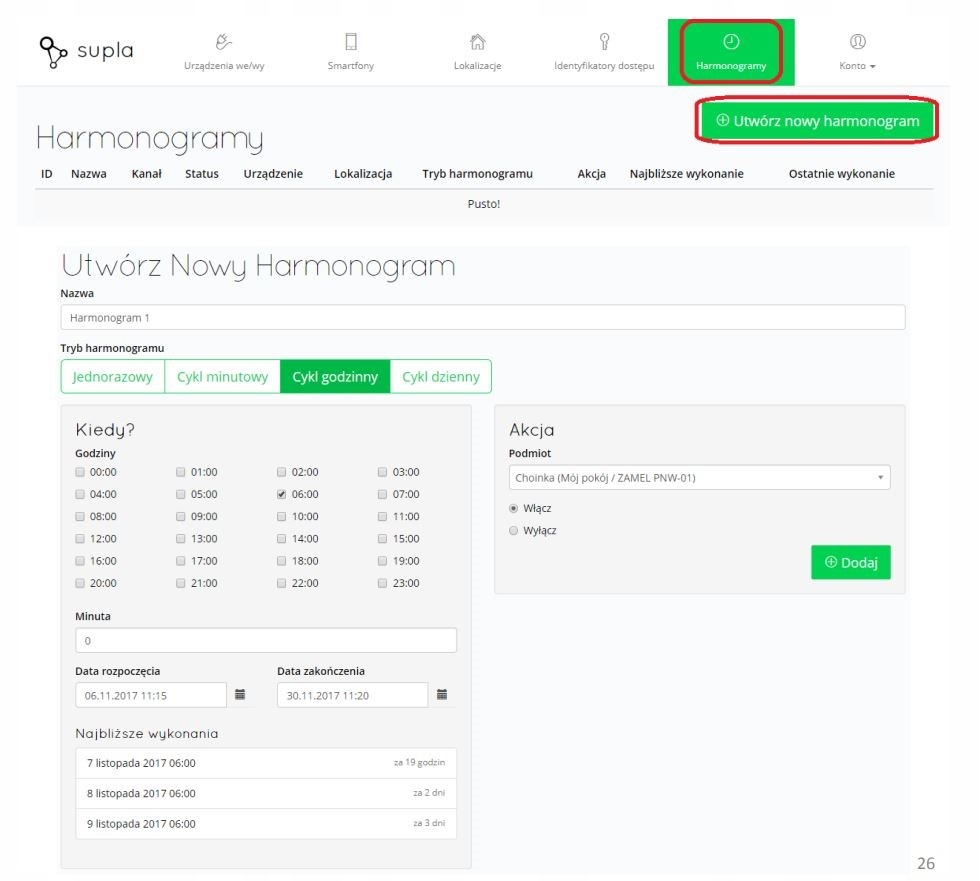Click the Status column header
Image resolution: width=980 pixels, height=881 pixels.
(x=202, y=174)
